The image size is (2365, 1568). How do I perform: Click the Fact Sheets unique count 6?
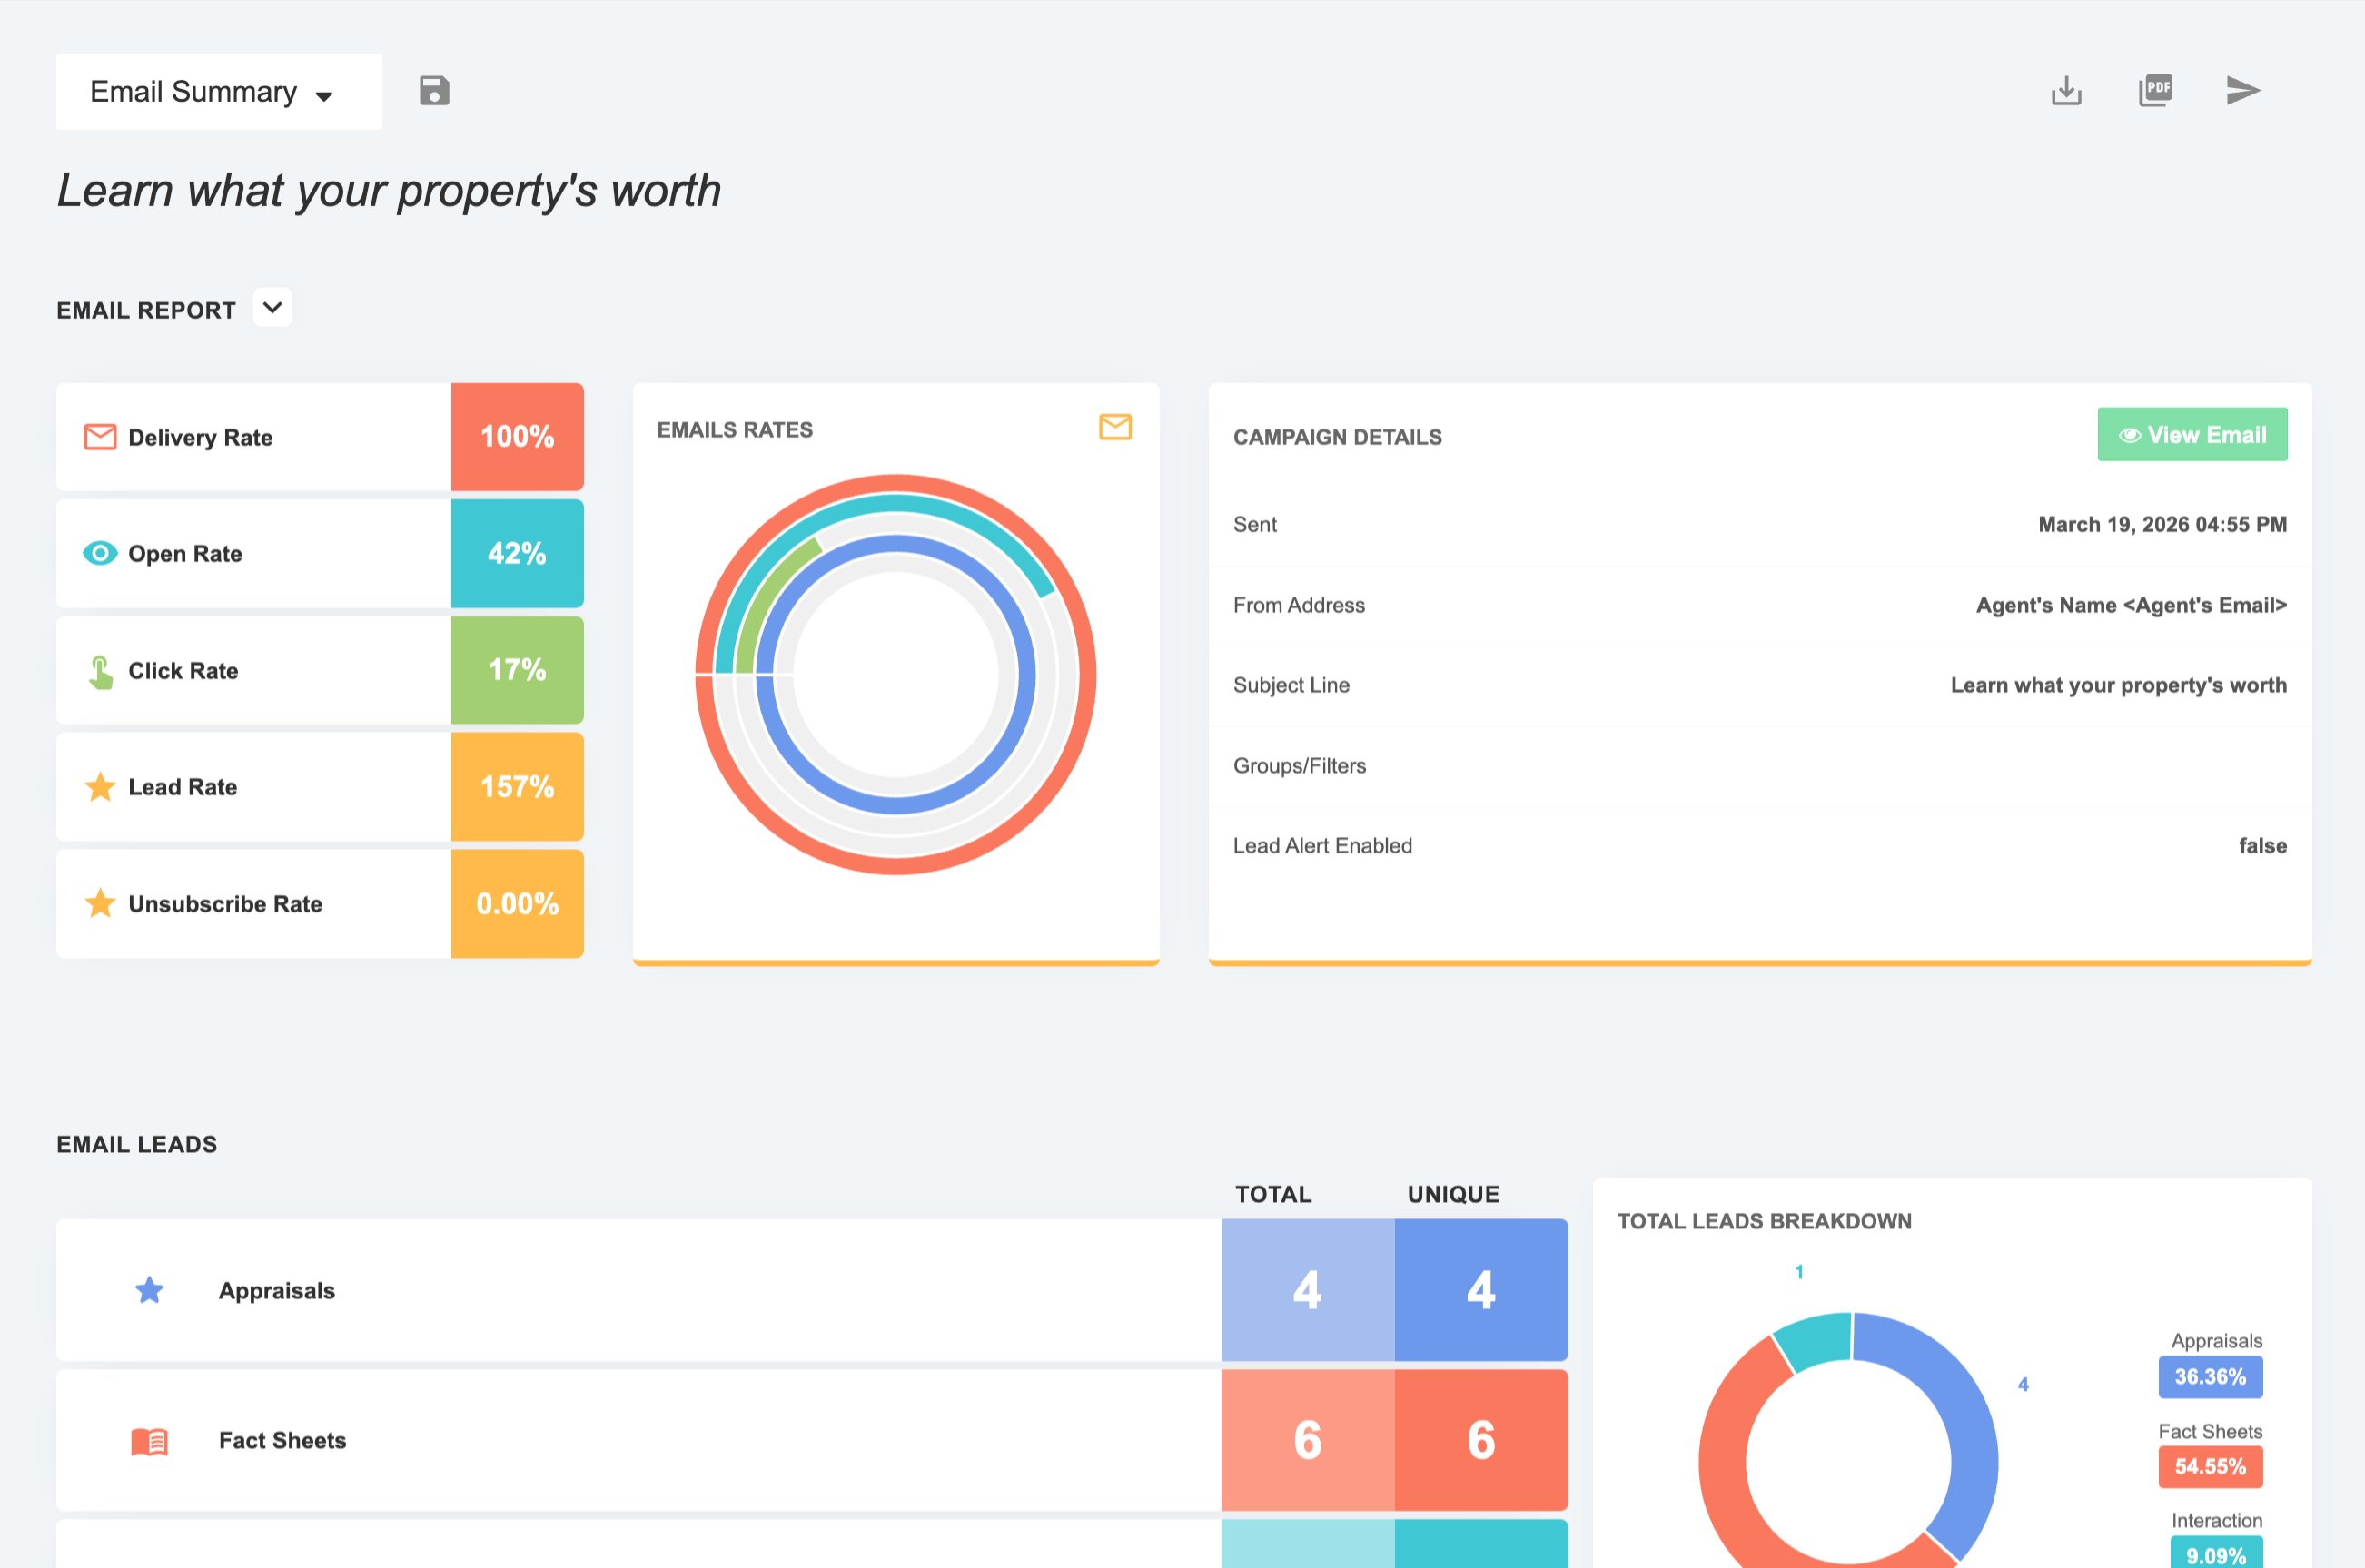point(1481,1440)
